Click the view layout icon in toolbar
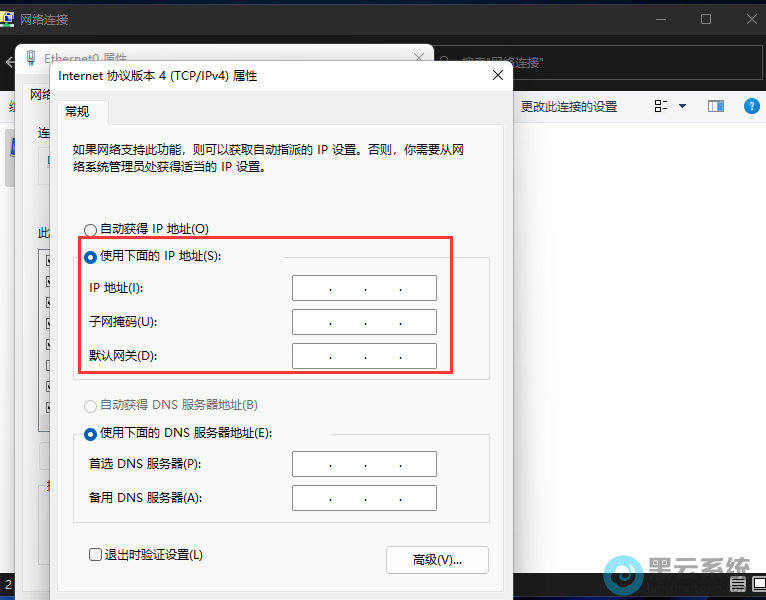The height and width of the screenshot is (600, 766). 660,106
